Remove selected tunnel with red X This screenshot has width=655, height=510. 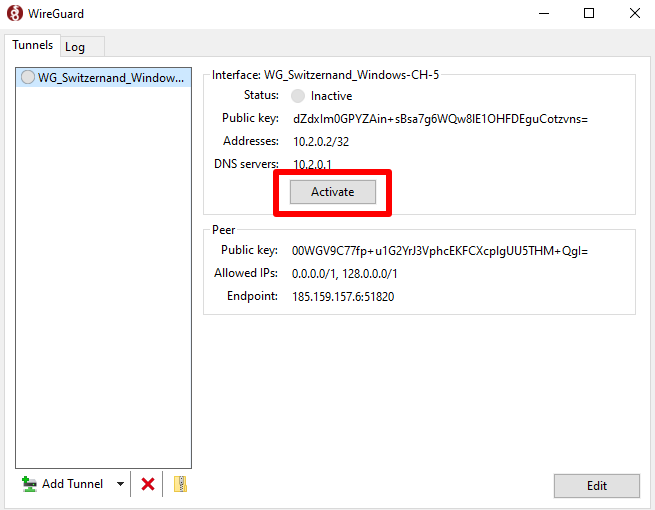(x=148, y=484)
